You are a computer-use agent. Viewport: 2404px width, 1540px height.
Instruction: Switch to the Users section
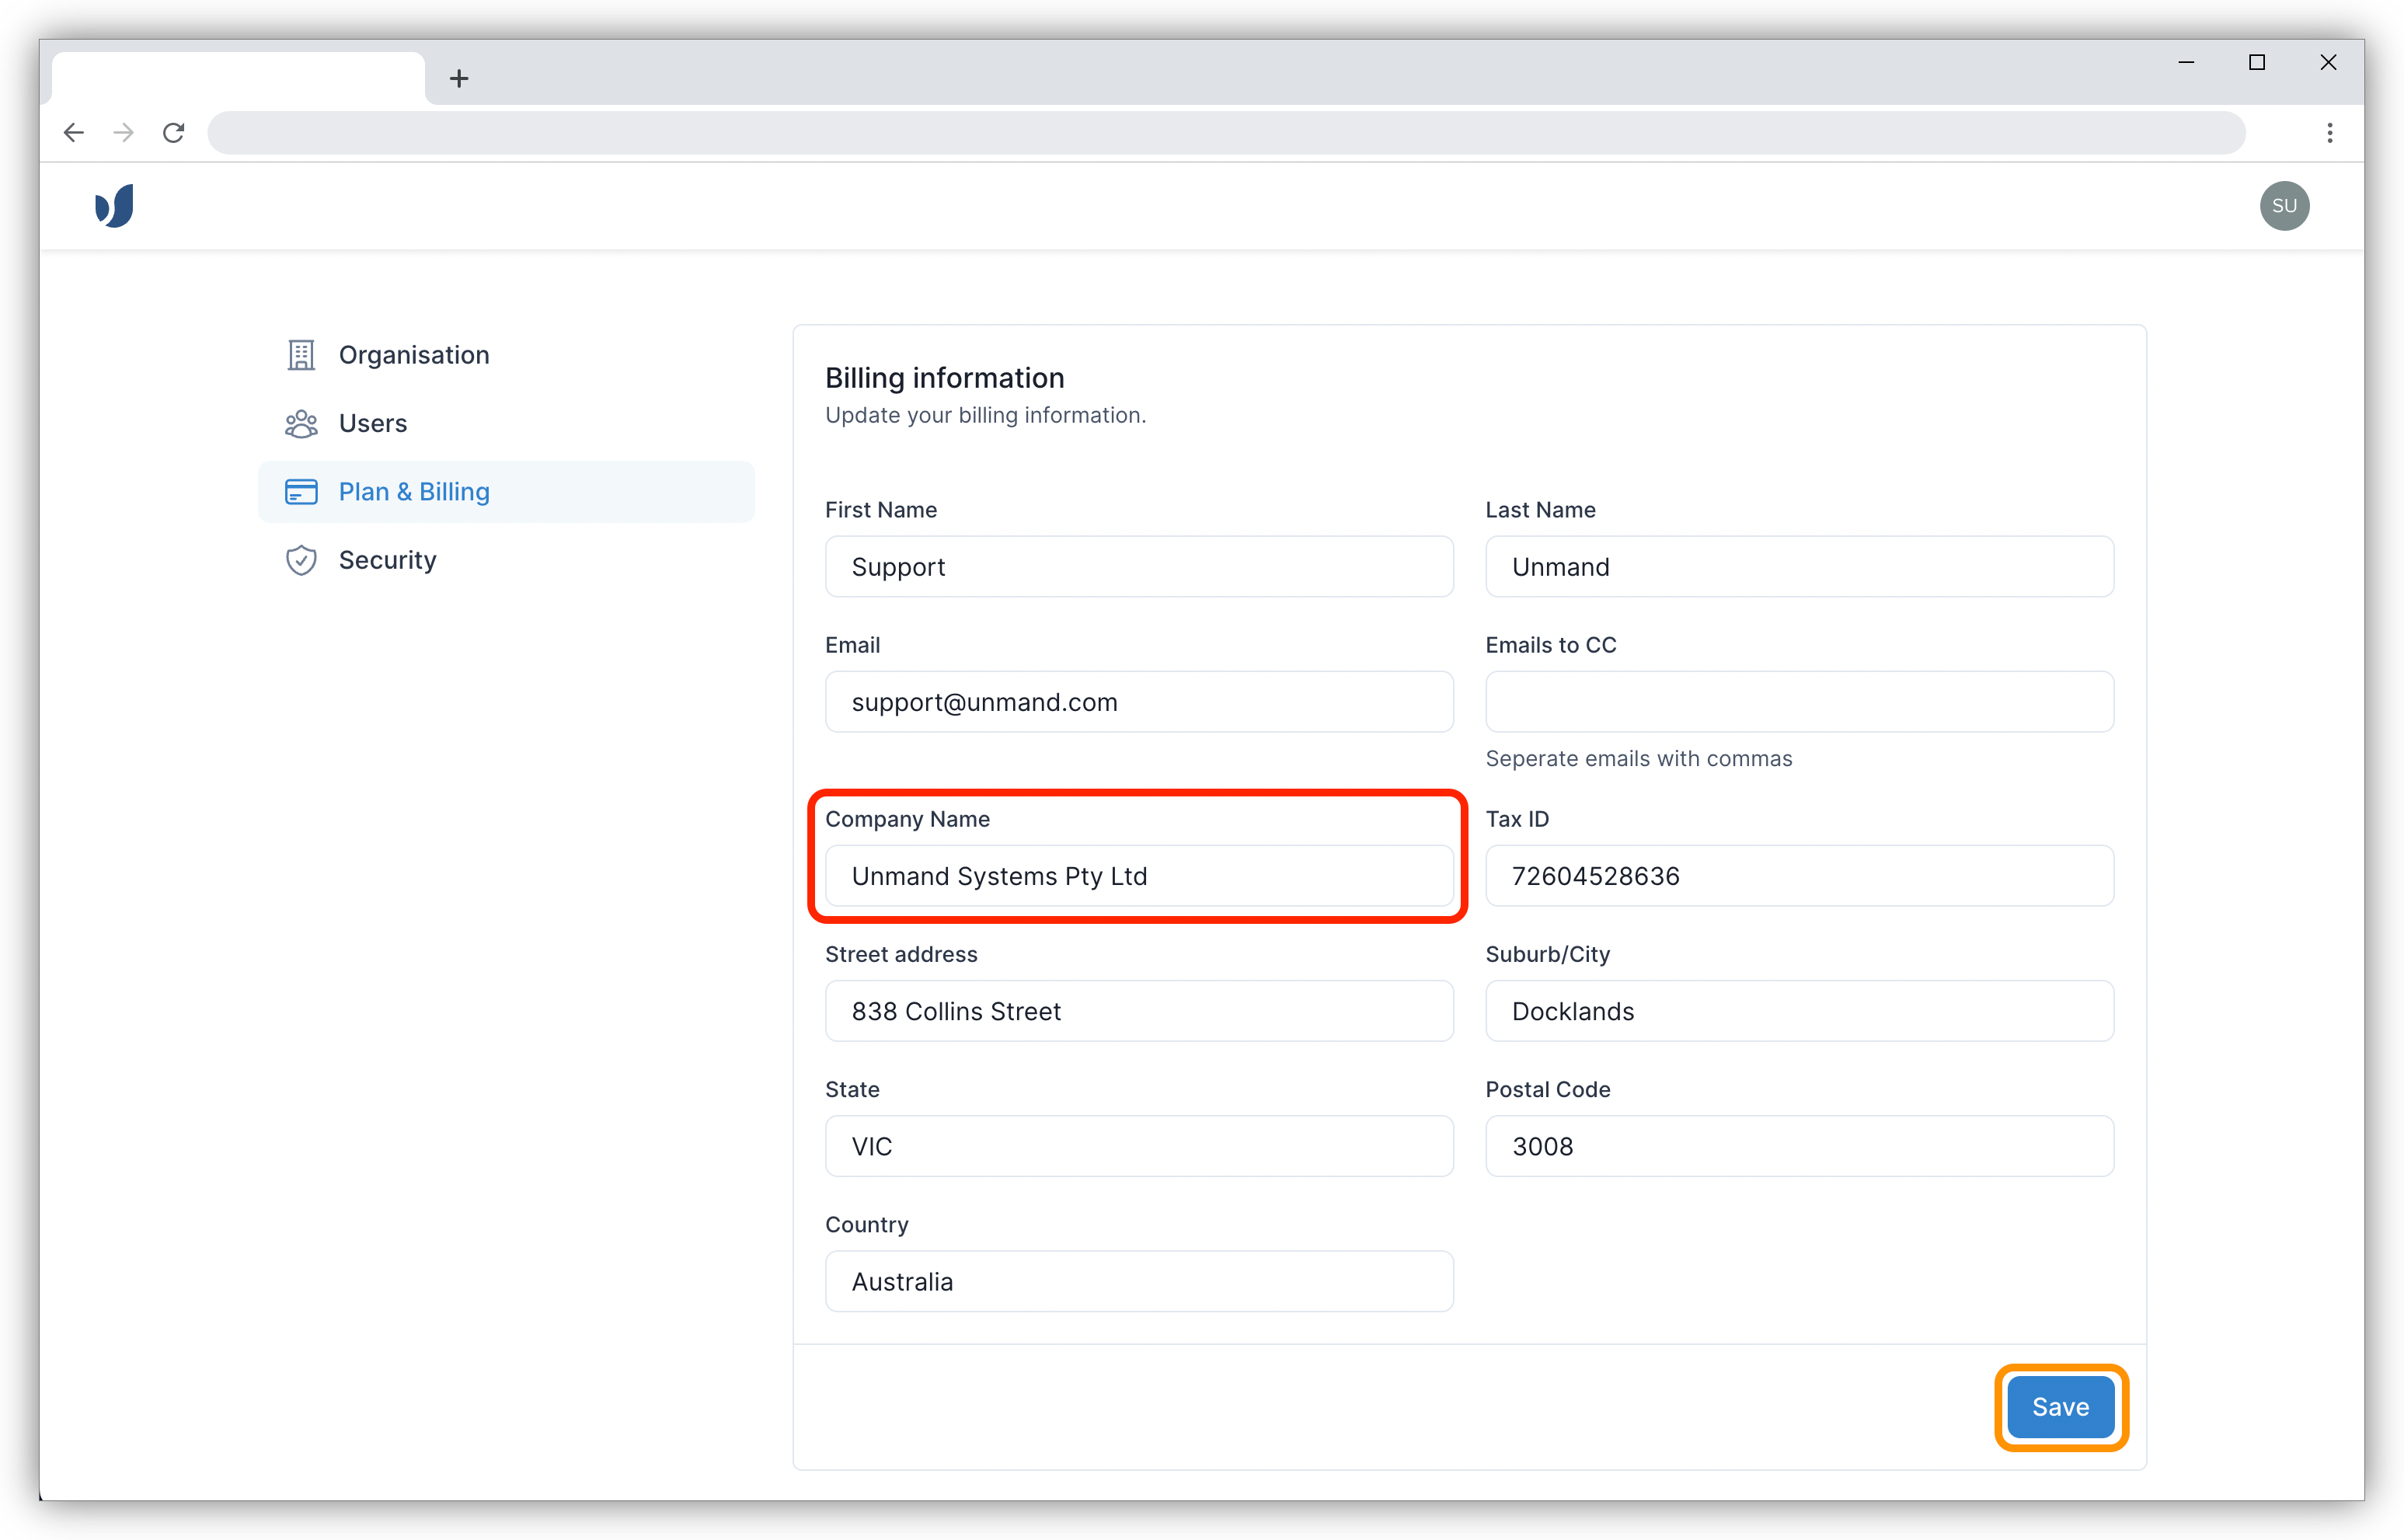(x=373, y=424)
